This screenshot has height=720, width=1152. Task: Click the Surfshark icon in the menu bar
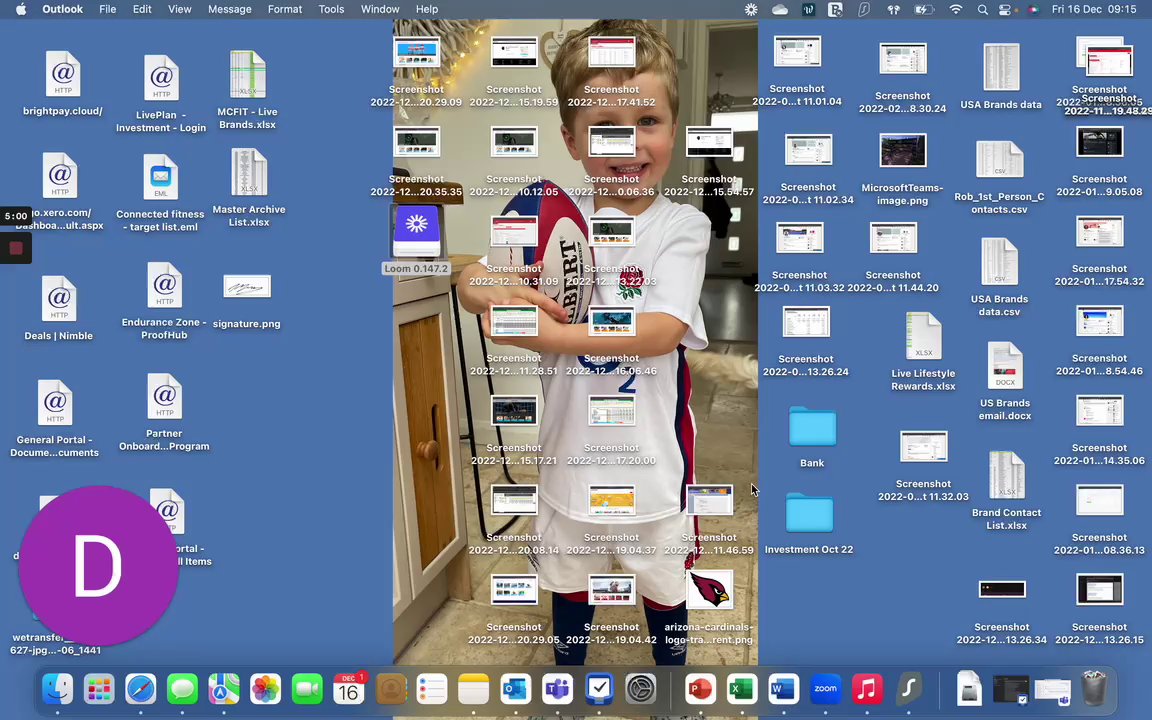[x=864, y=10]
